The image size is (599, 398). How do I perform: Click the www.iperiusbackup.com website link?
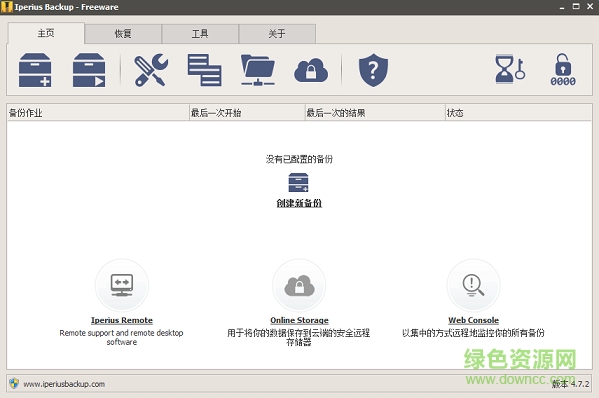(x=64, y=384)
